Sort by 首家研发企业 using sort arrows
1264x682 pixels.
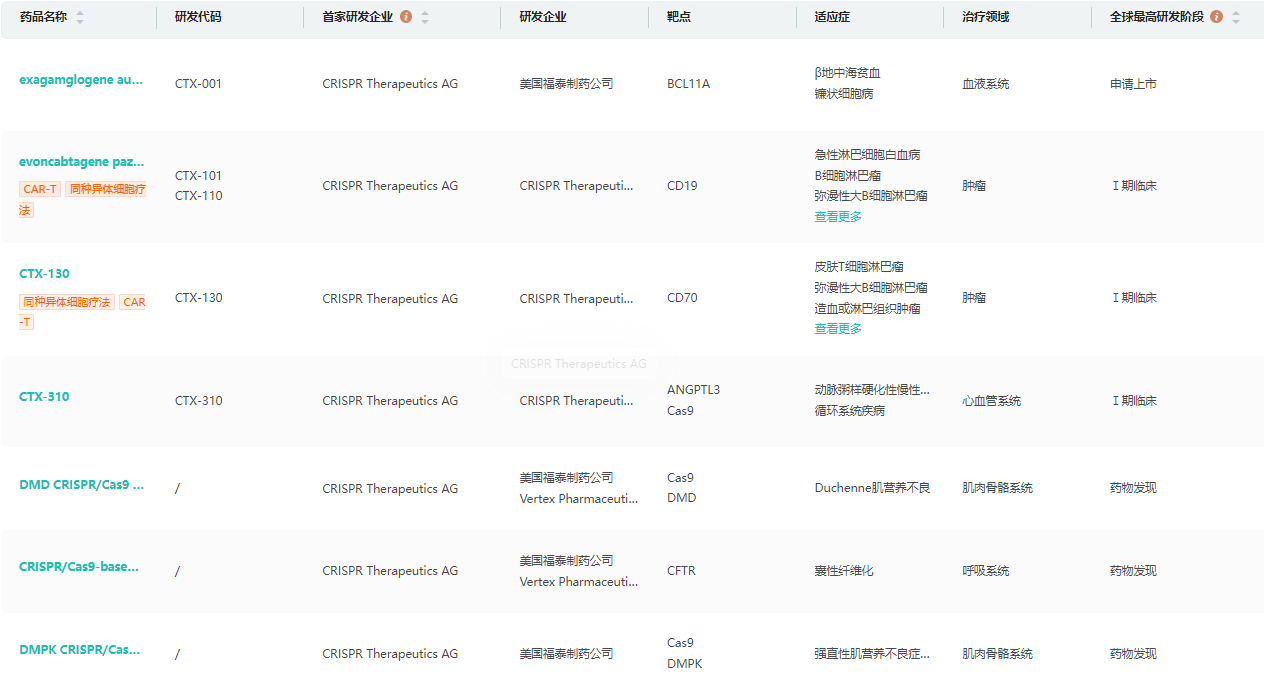(425, 18)
